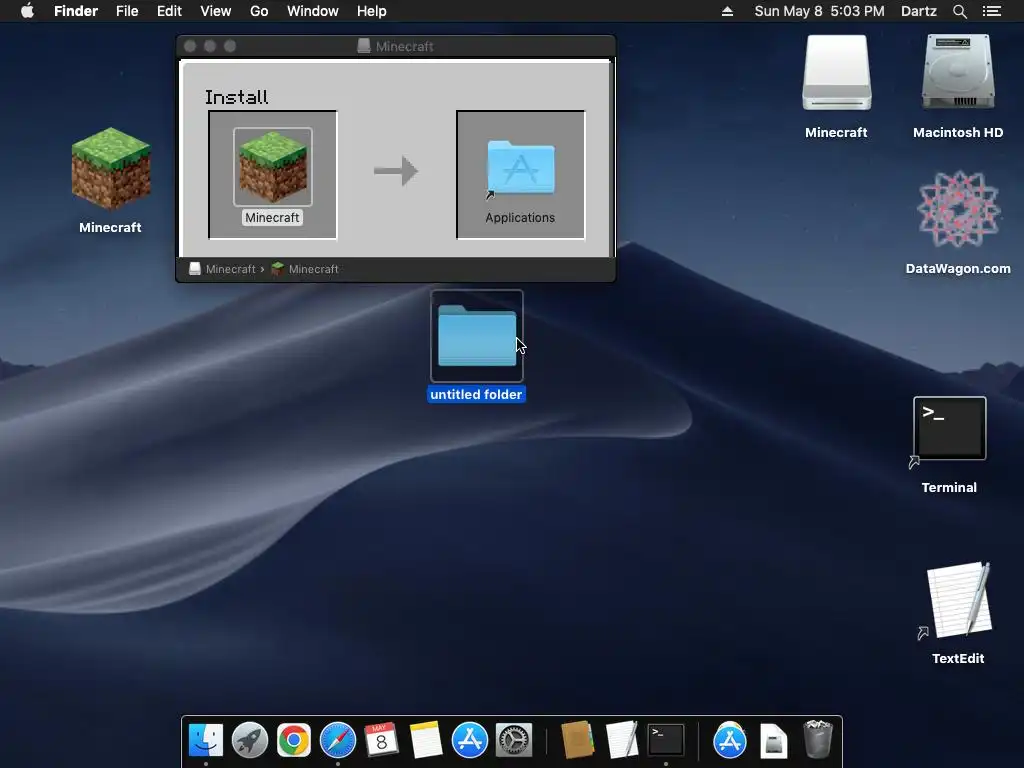Open Notes in the Dock
1024x768 pixels.
pyautogui.click(x=426, y=741)
